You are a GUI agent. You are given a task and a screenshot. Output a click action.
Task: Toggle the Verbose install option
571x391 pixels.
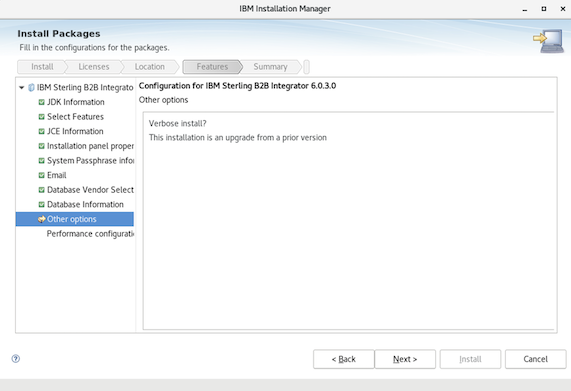click(178, 124)
